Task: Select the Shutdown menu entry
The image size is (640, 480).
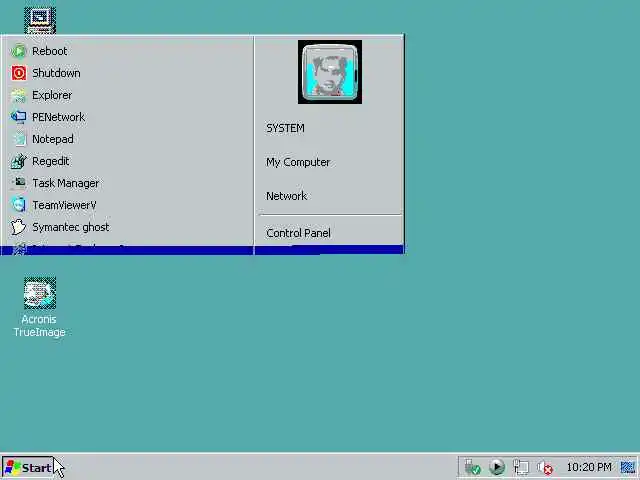Action: (x=127, y=73)
